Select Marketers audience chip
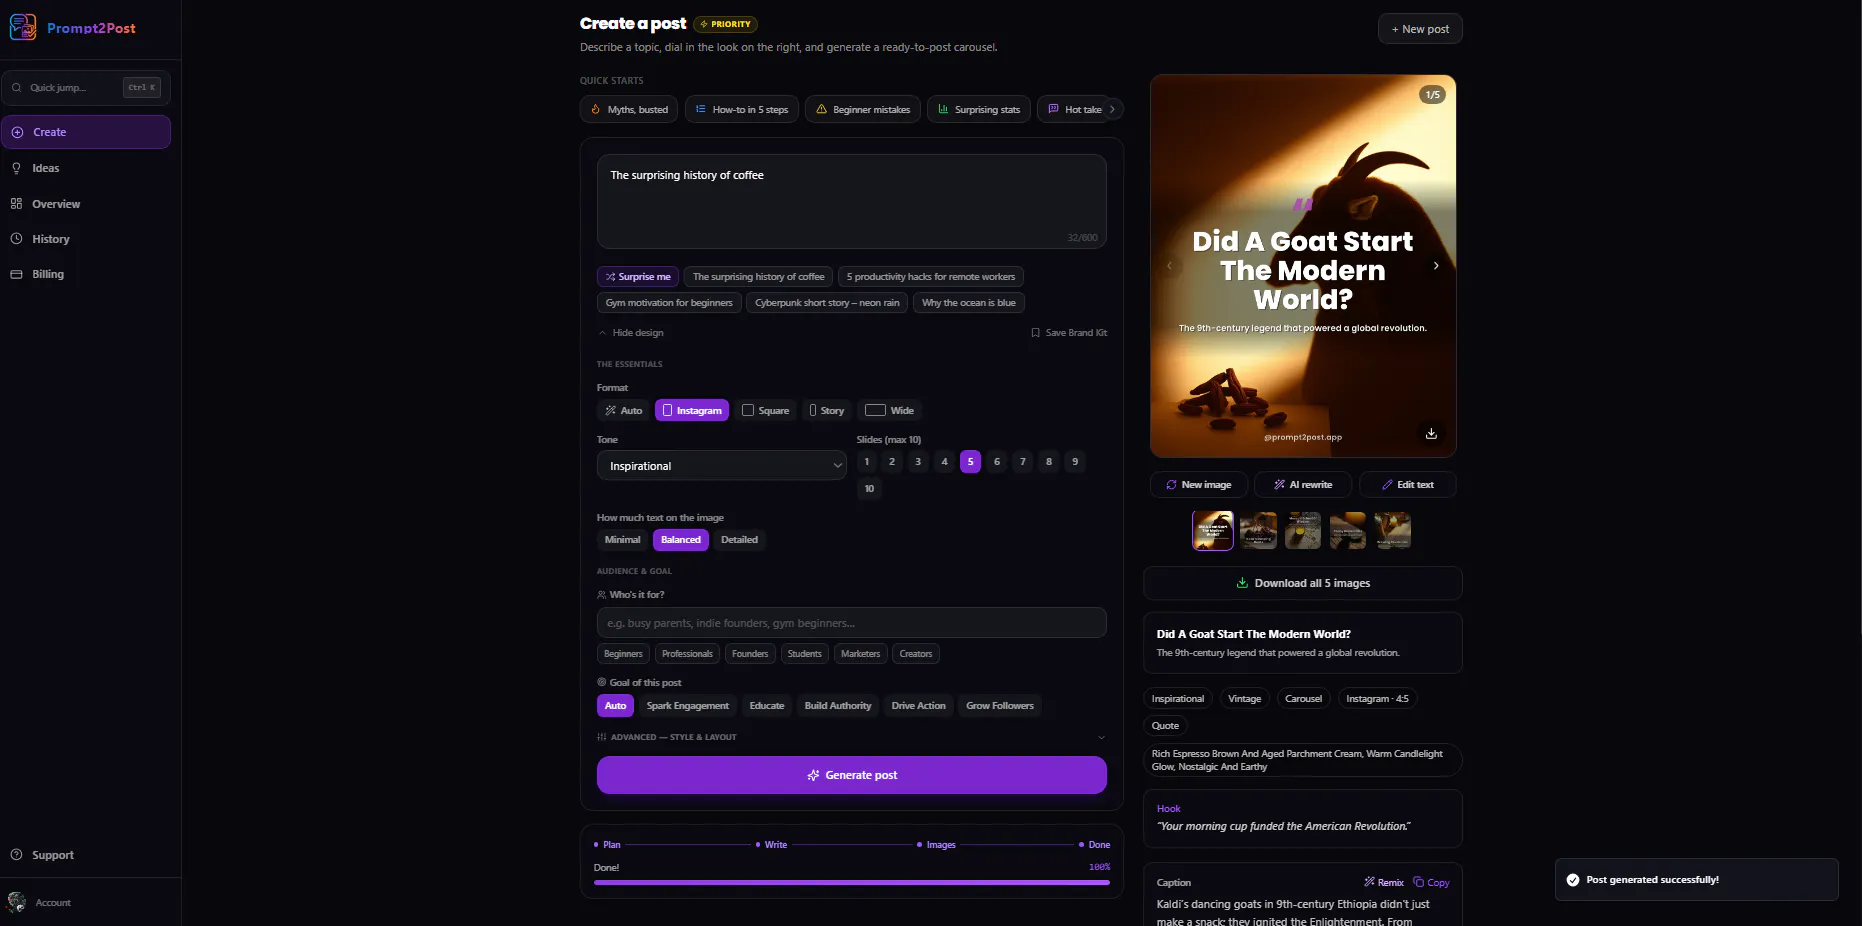 point(860,654)
